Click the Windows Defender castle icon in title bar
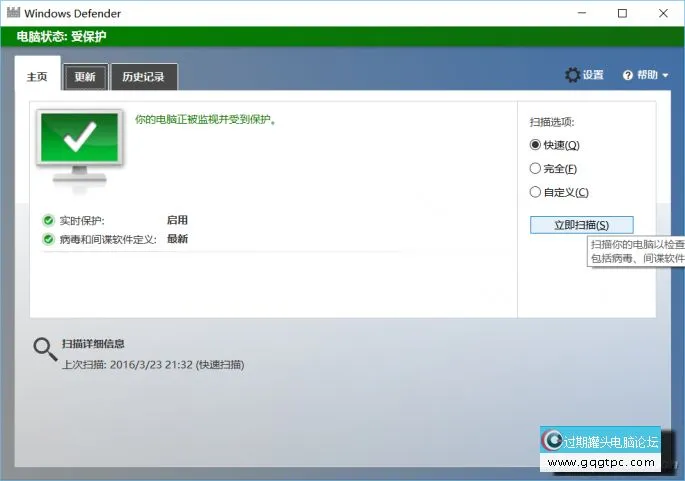Image resolution: width=685 pixels, height=481 pixels. point(14,12)
